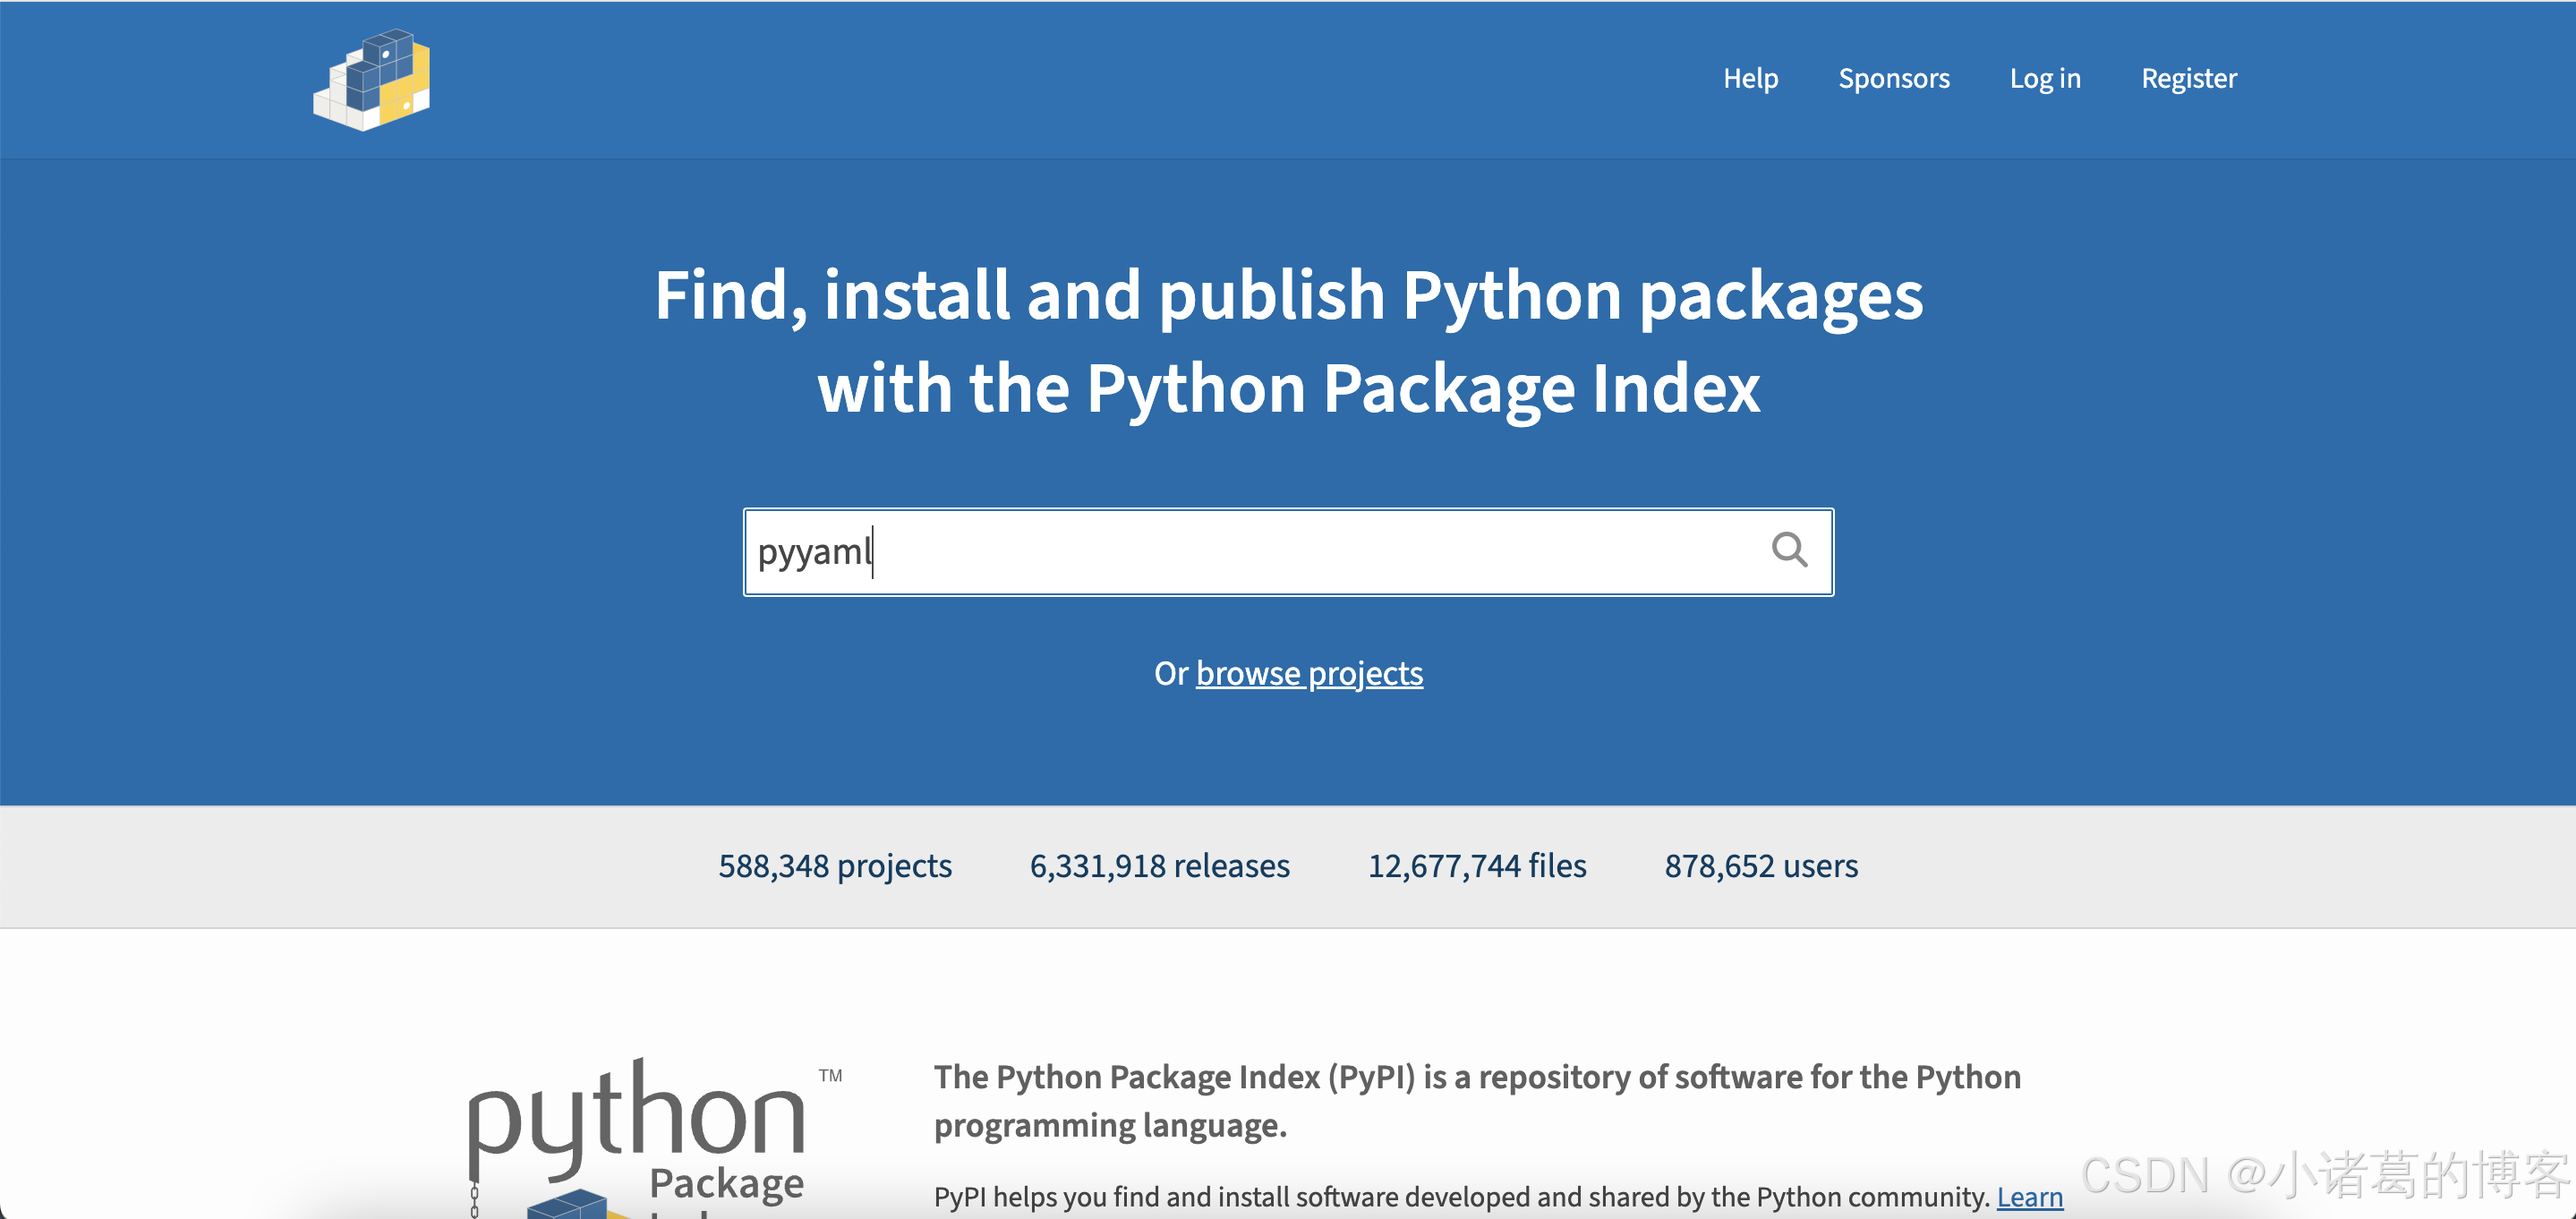Image resolution: width=2576 pixels, height=1219 pixels.
Task: Click the Learn link in the description
Action: [2029, 1196]
